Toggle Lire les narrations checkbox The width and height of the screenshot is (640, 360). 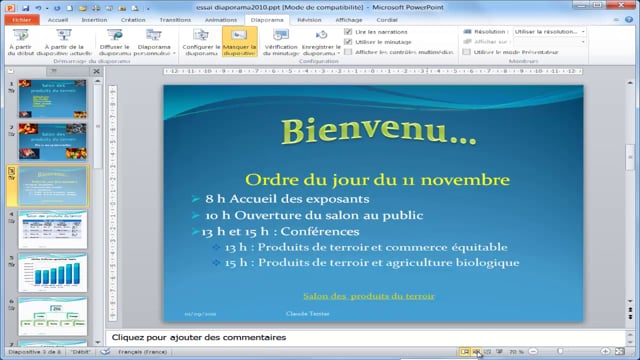click(348, 31)
